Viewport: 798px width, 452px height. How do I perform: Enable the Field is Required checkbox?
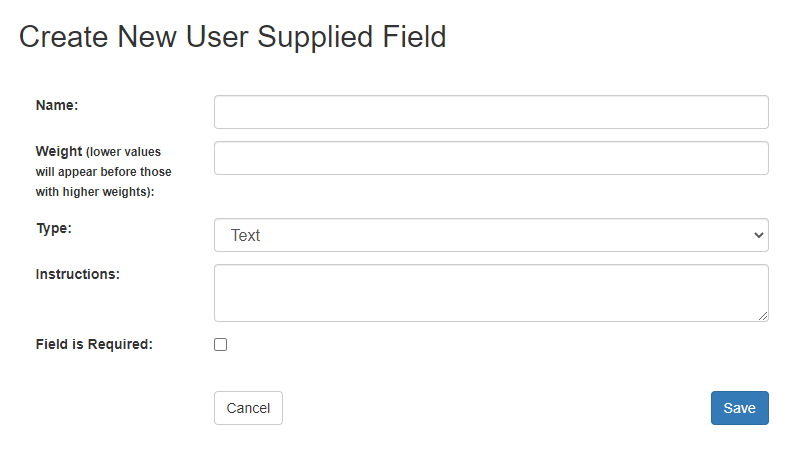pyautogui.click(x=221, y=344)
